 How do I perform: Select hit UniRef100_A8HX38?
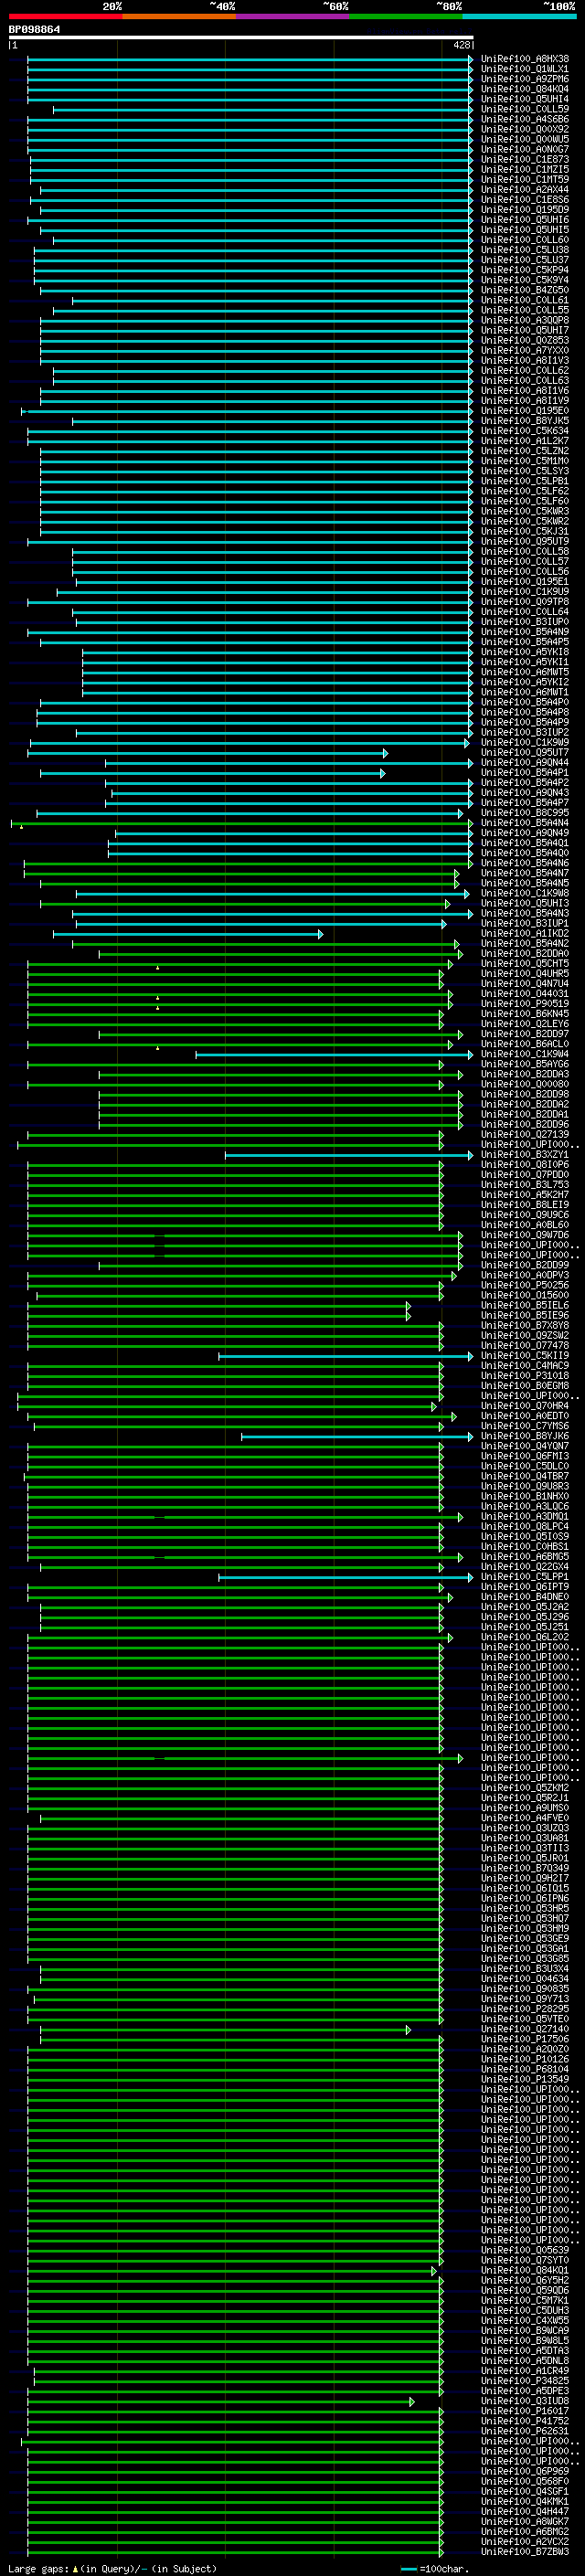(x=525, y=59)
